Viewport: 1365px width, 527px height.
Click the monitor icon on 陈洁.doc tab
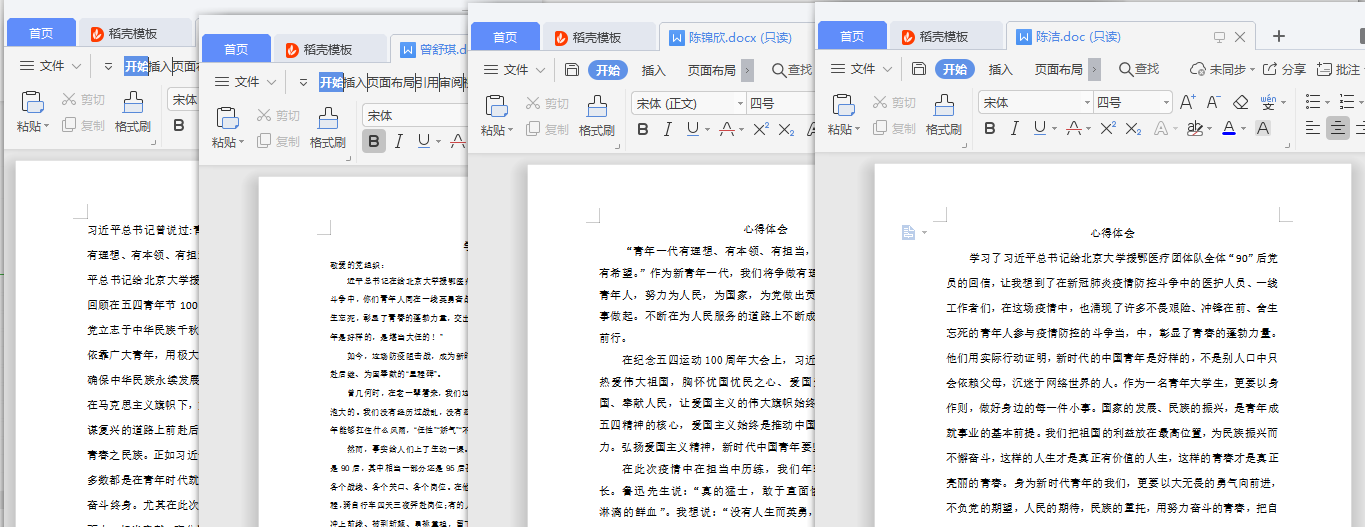click(x=1219, y=37)
